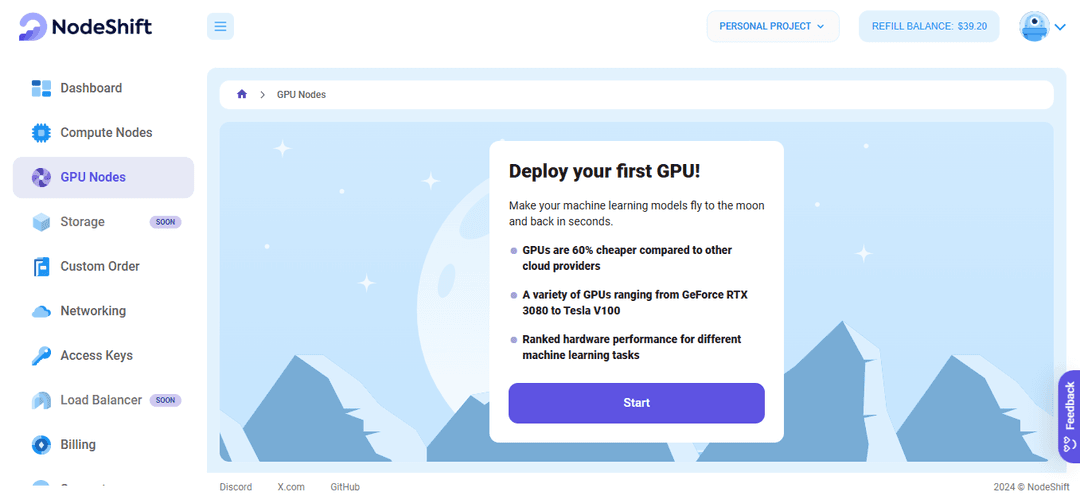Open the Feedback side tab
Screen dimensions: 1080x500
(1069, 416)
